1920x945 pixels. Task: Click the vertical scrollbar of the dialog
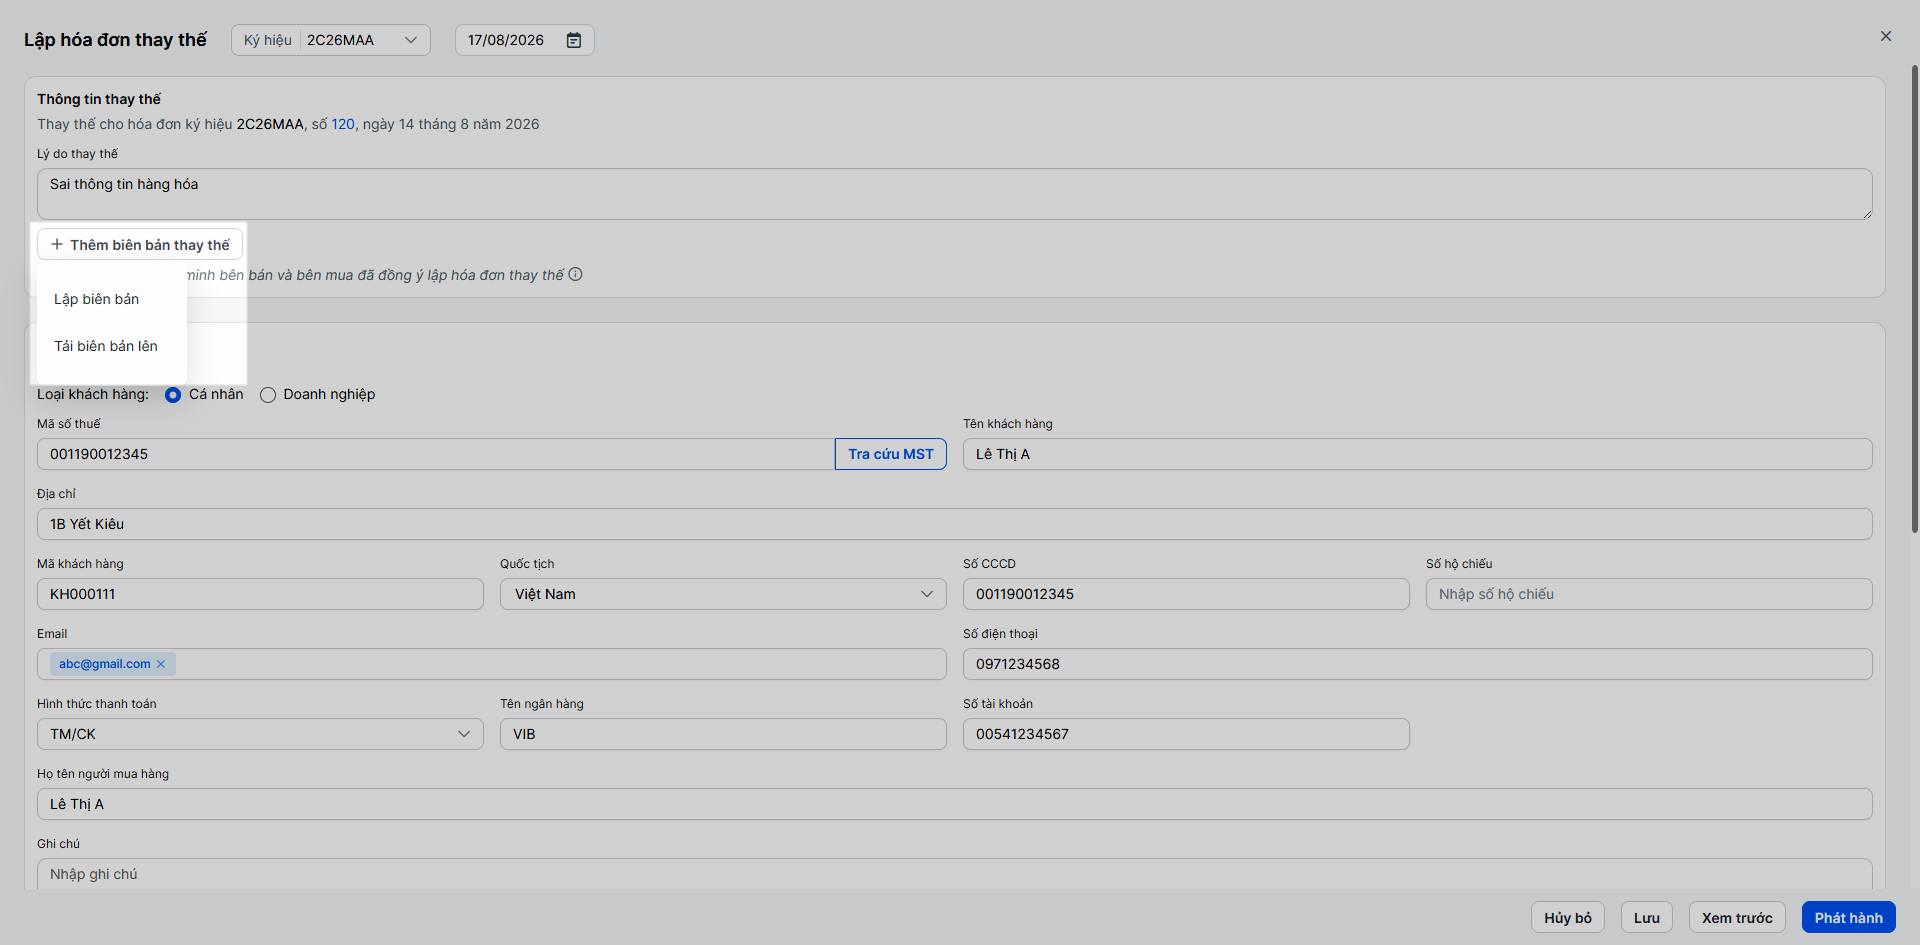(x=1914, y=298)
